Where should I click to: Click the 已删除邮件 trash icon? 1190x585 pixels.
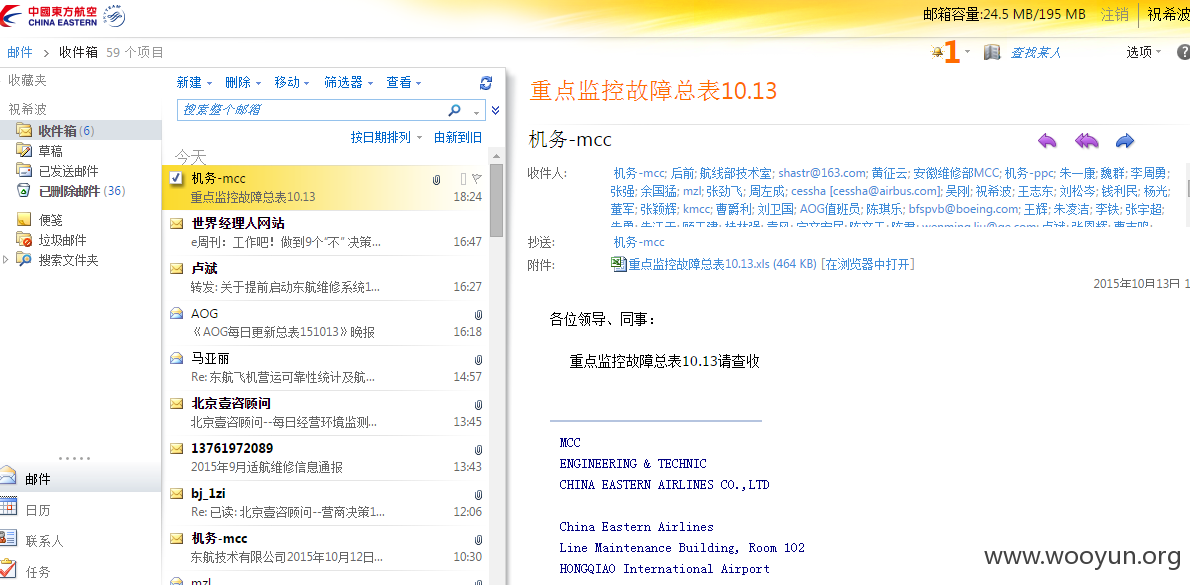tap(24, 190)
